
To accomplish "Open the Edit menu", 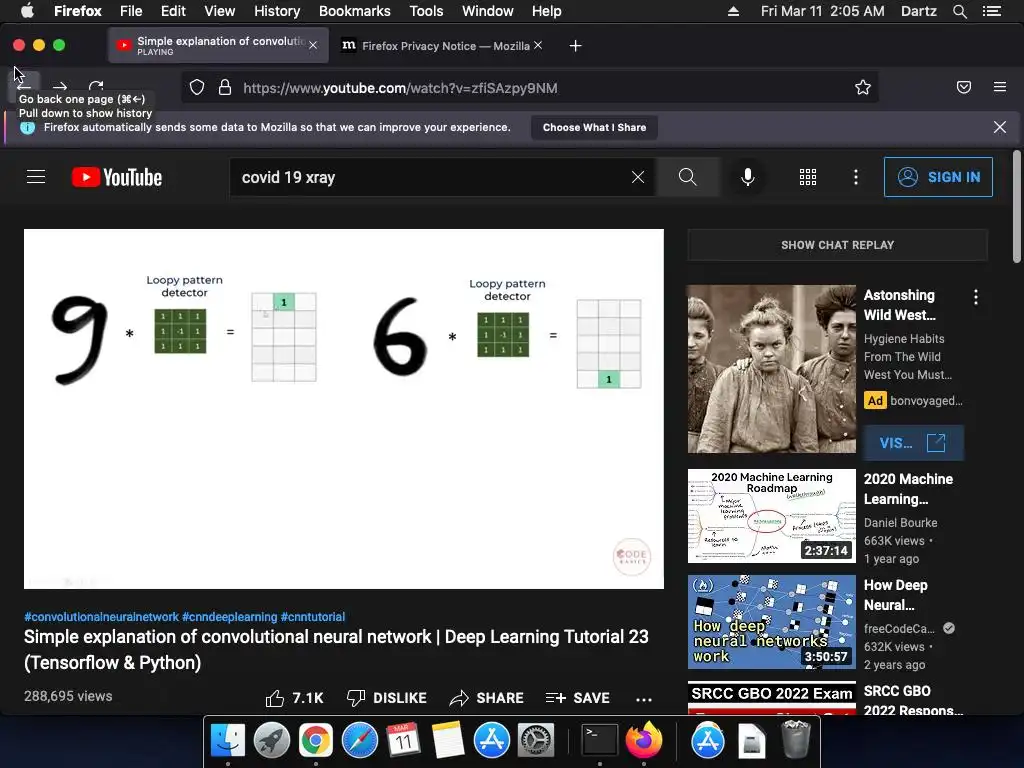I will (173, 11).
